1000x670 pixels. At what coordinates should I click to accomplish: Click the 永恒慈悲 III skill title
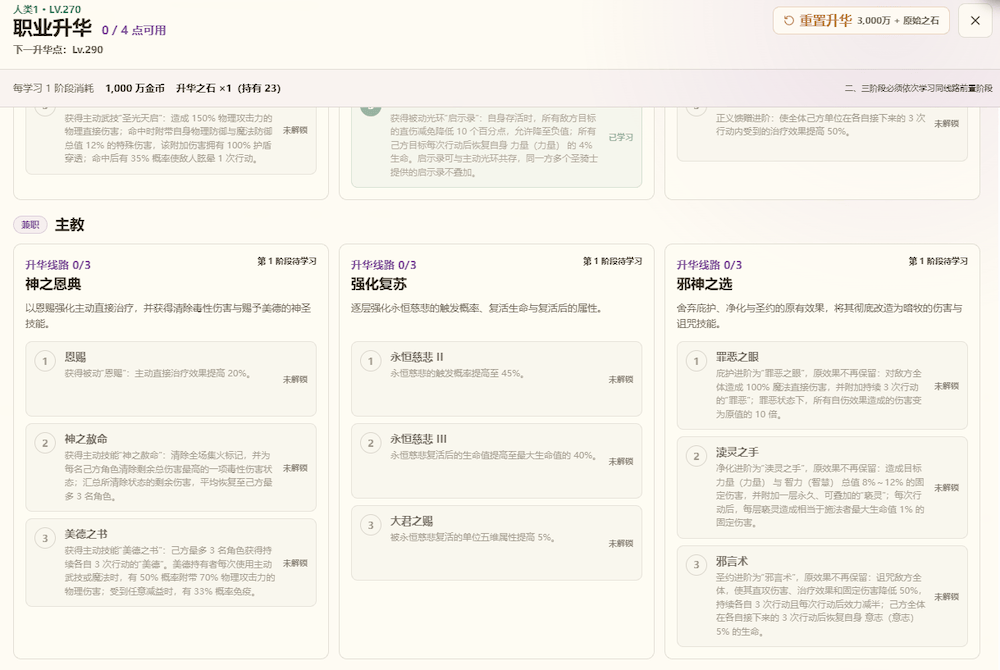point(418,439)
